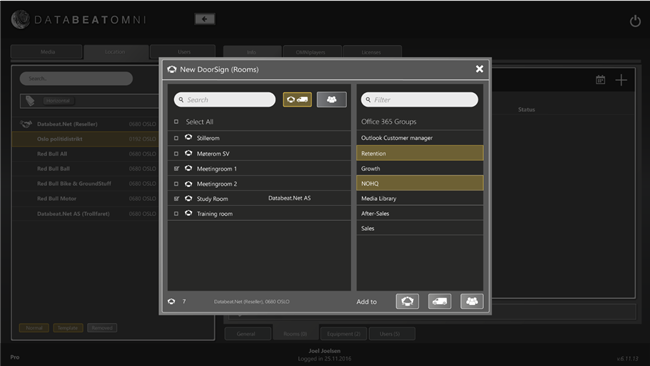The image size is (650, 366).
Task: Click the room icon next to Training room
Action: (188, 213)
